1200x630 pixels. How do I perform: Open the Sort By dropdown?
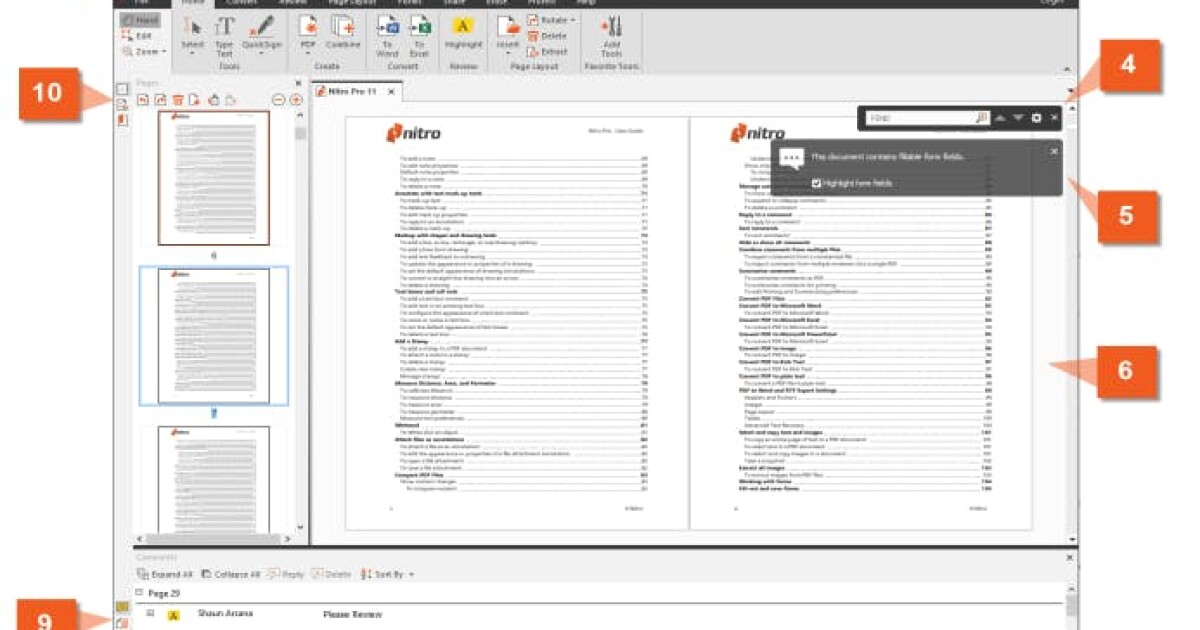387,574
